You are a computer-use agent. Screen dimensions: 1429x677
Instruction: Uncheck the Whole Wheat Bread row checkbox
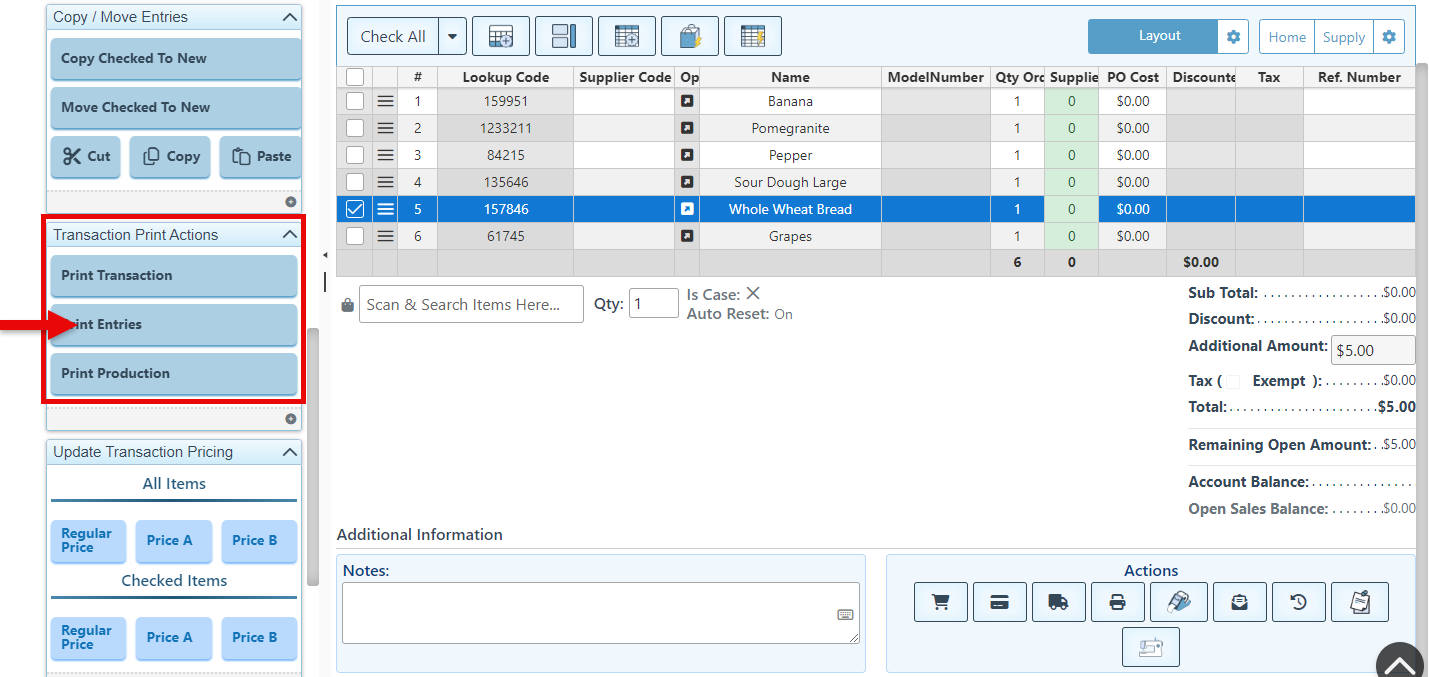355,209
